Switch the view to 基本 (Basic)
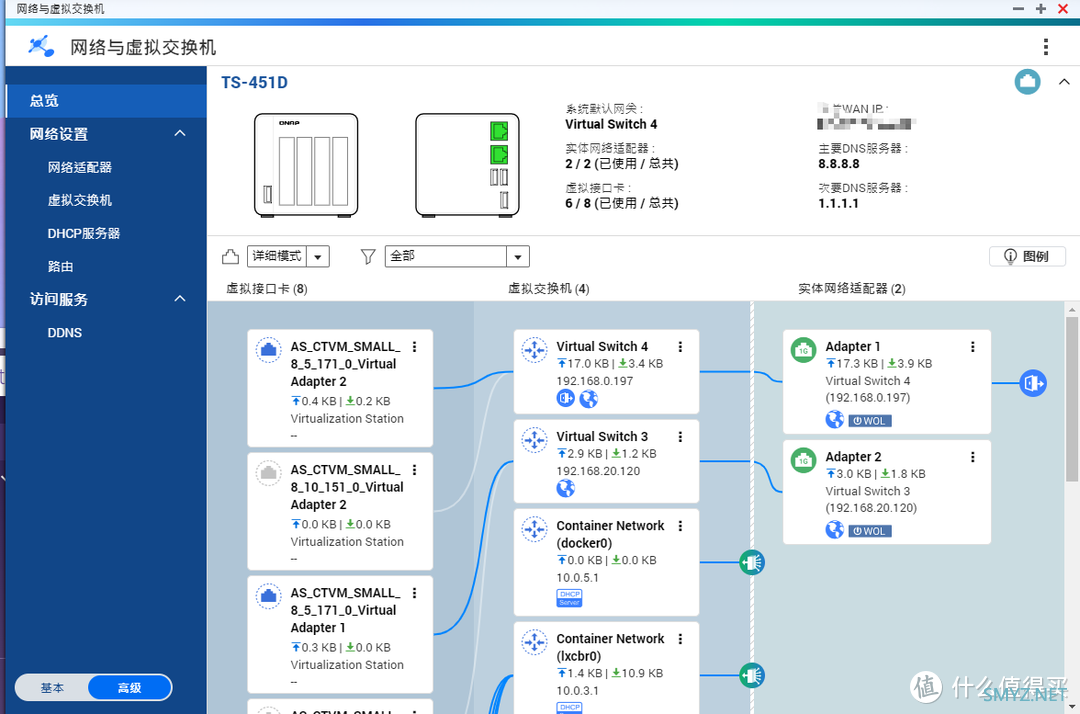 pos(52,688)
